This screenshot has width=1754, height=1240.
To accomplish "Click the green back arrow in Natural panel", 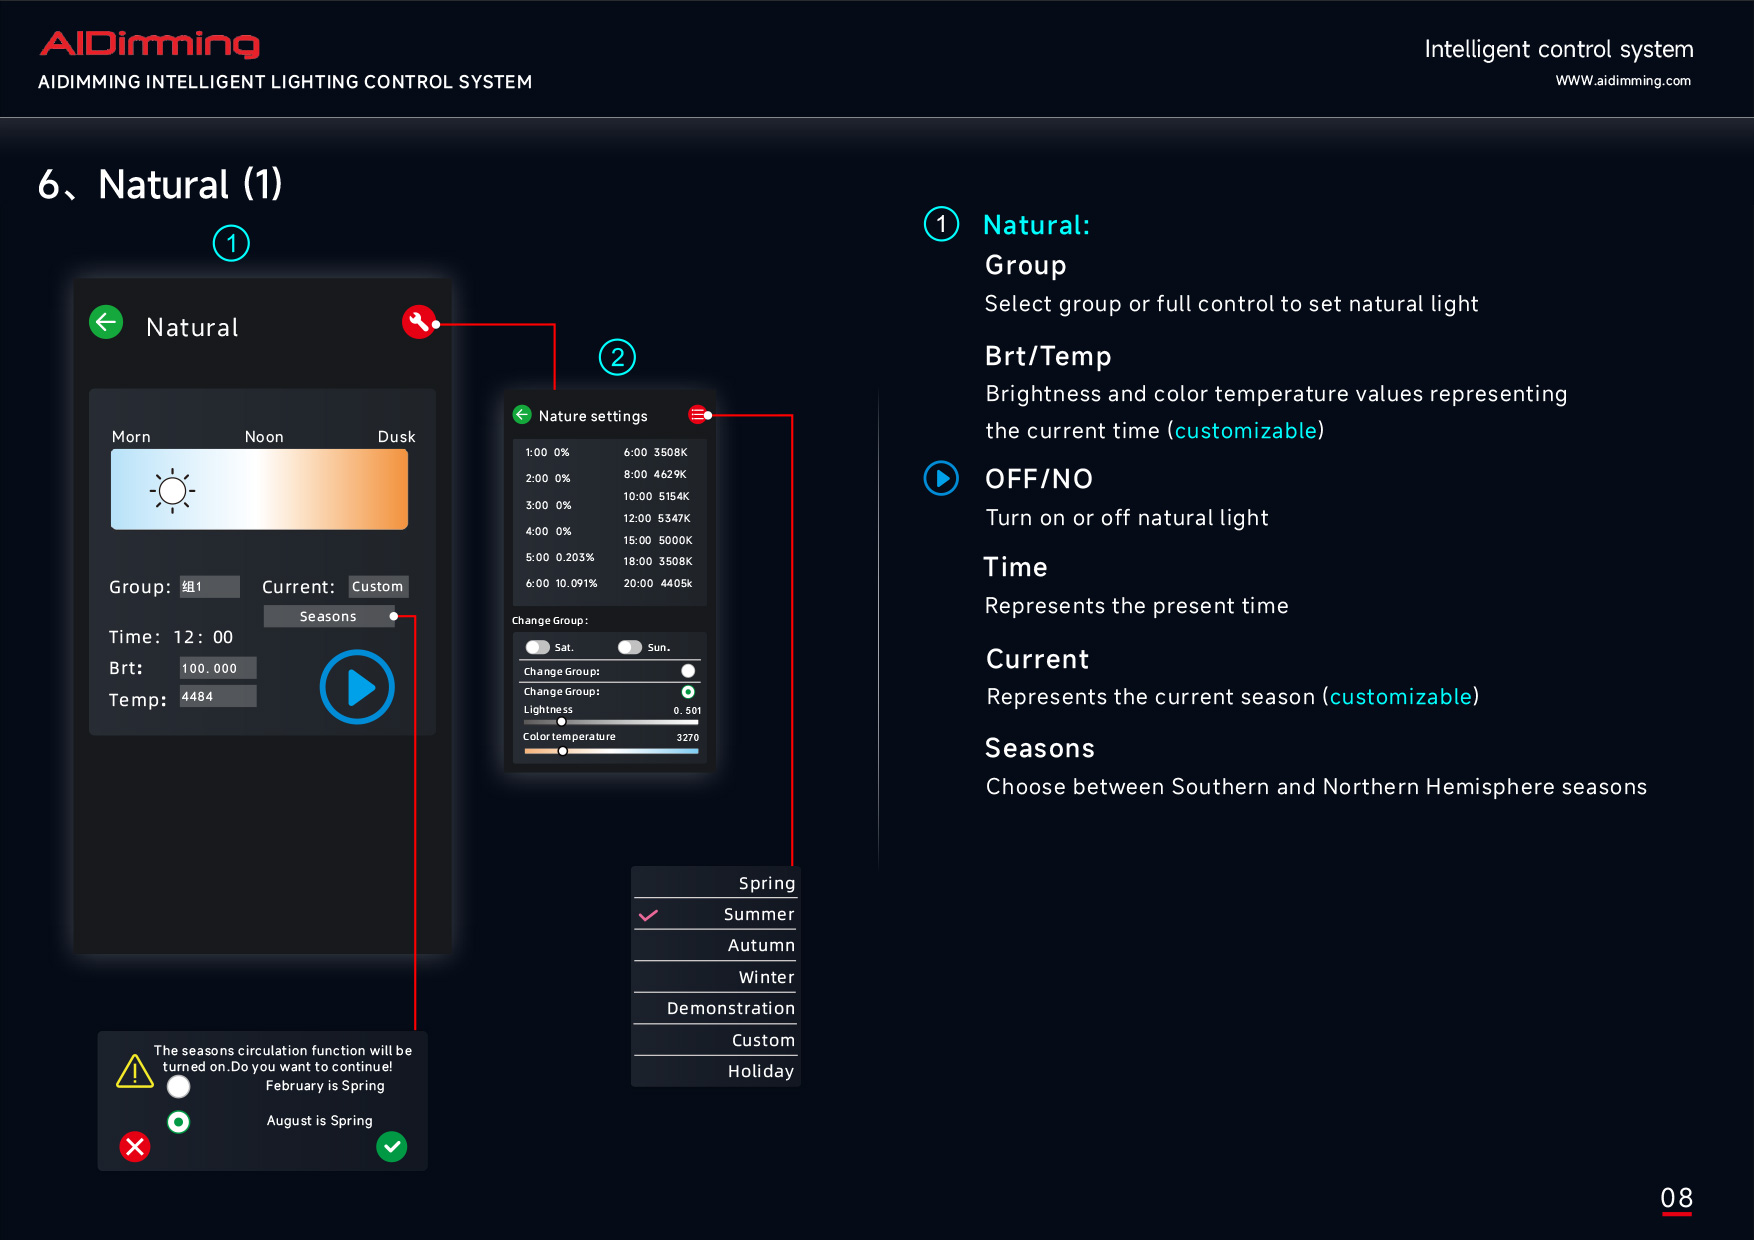I will pos(106,322).
